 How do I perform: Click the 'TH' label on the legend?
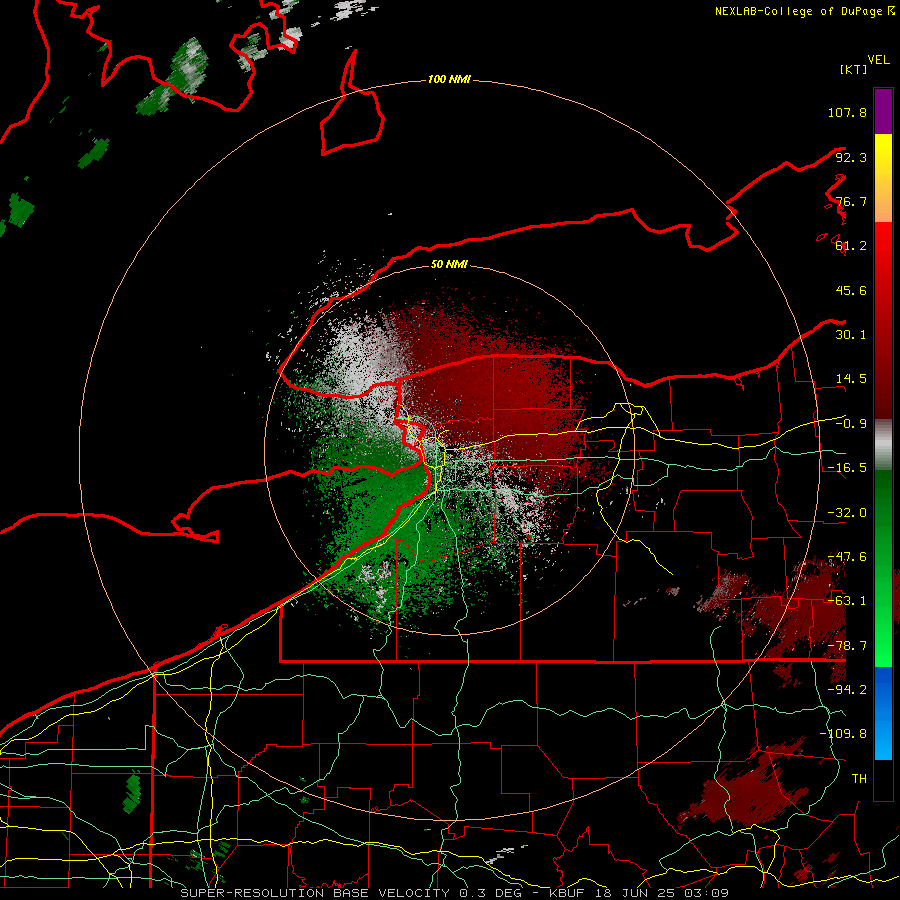tap(859, 779)
